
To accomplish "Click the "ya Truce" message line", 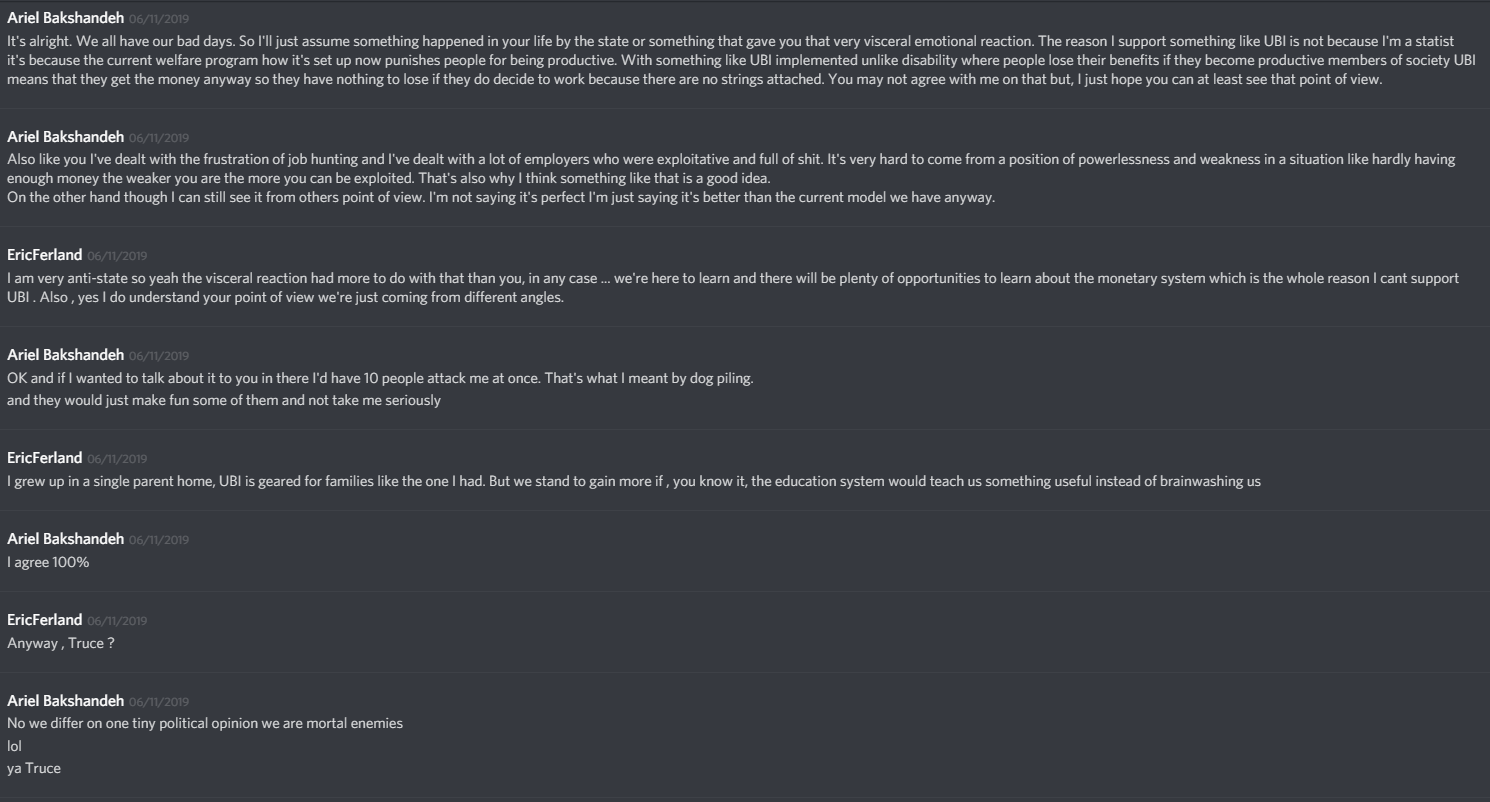I will point(34,769).
